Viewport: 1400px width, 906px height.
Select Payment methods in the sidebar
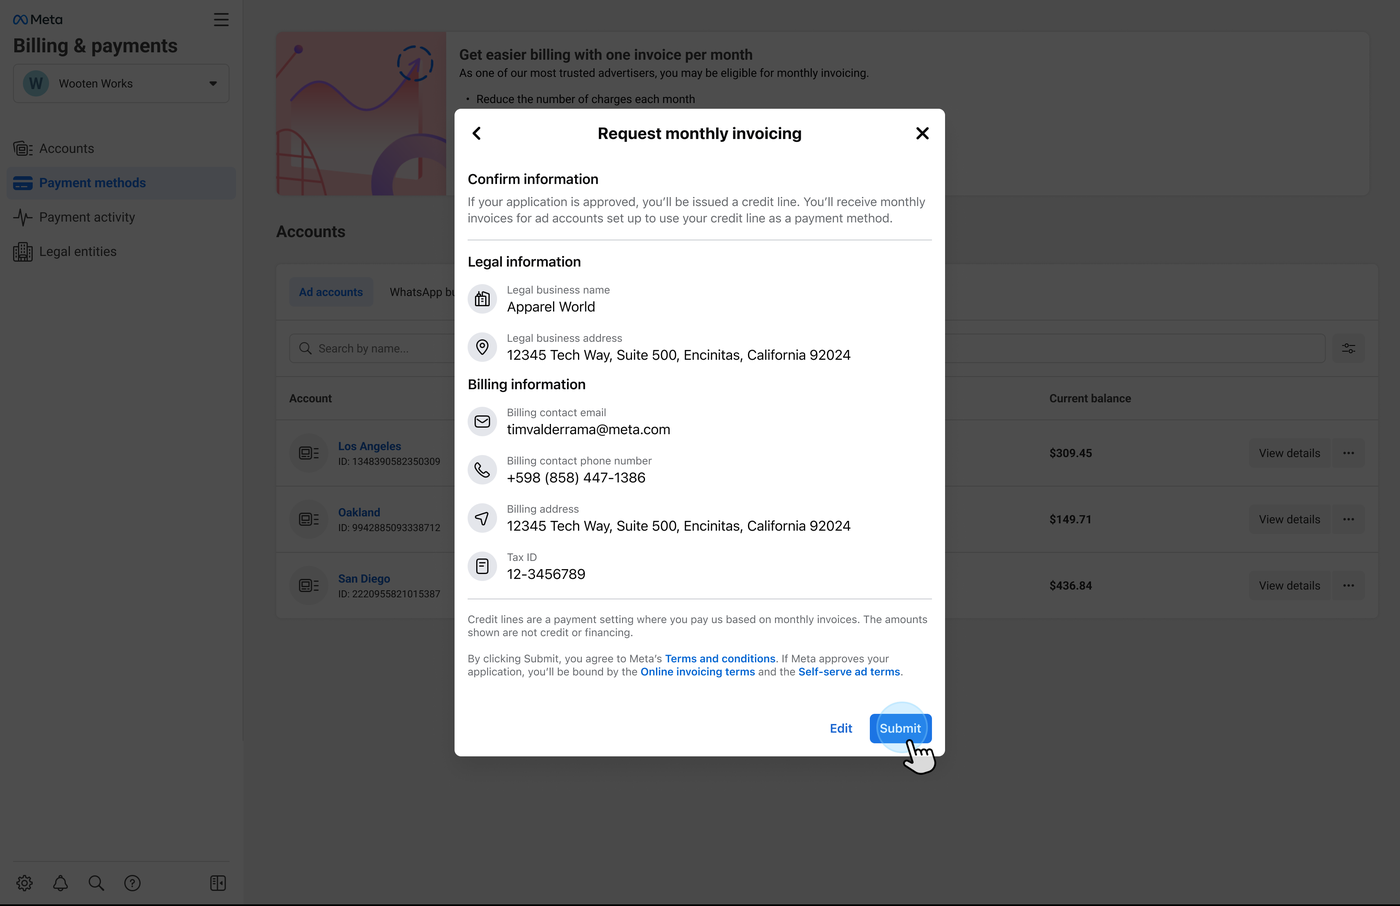tap(121, 183)
